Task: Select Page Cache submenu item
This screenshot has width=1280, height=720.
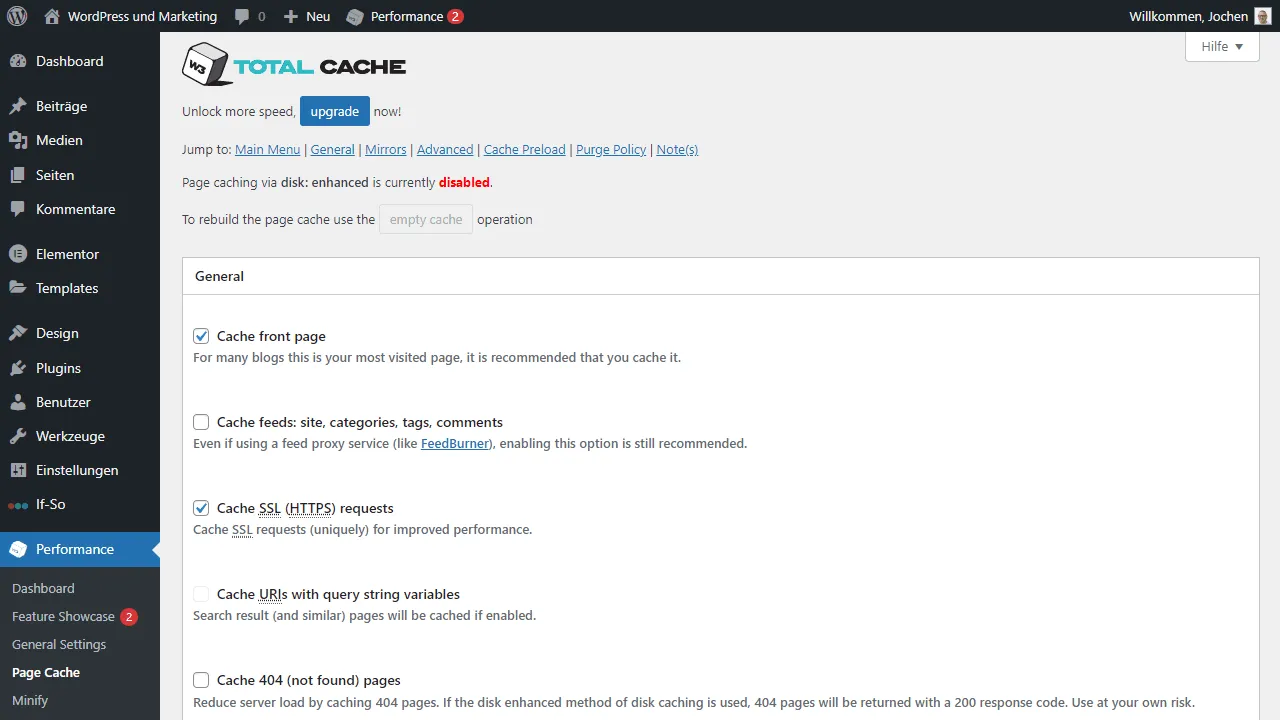Action: (46, 672)
